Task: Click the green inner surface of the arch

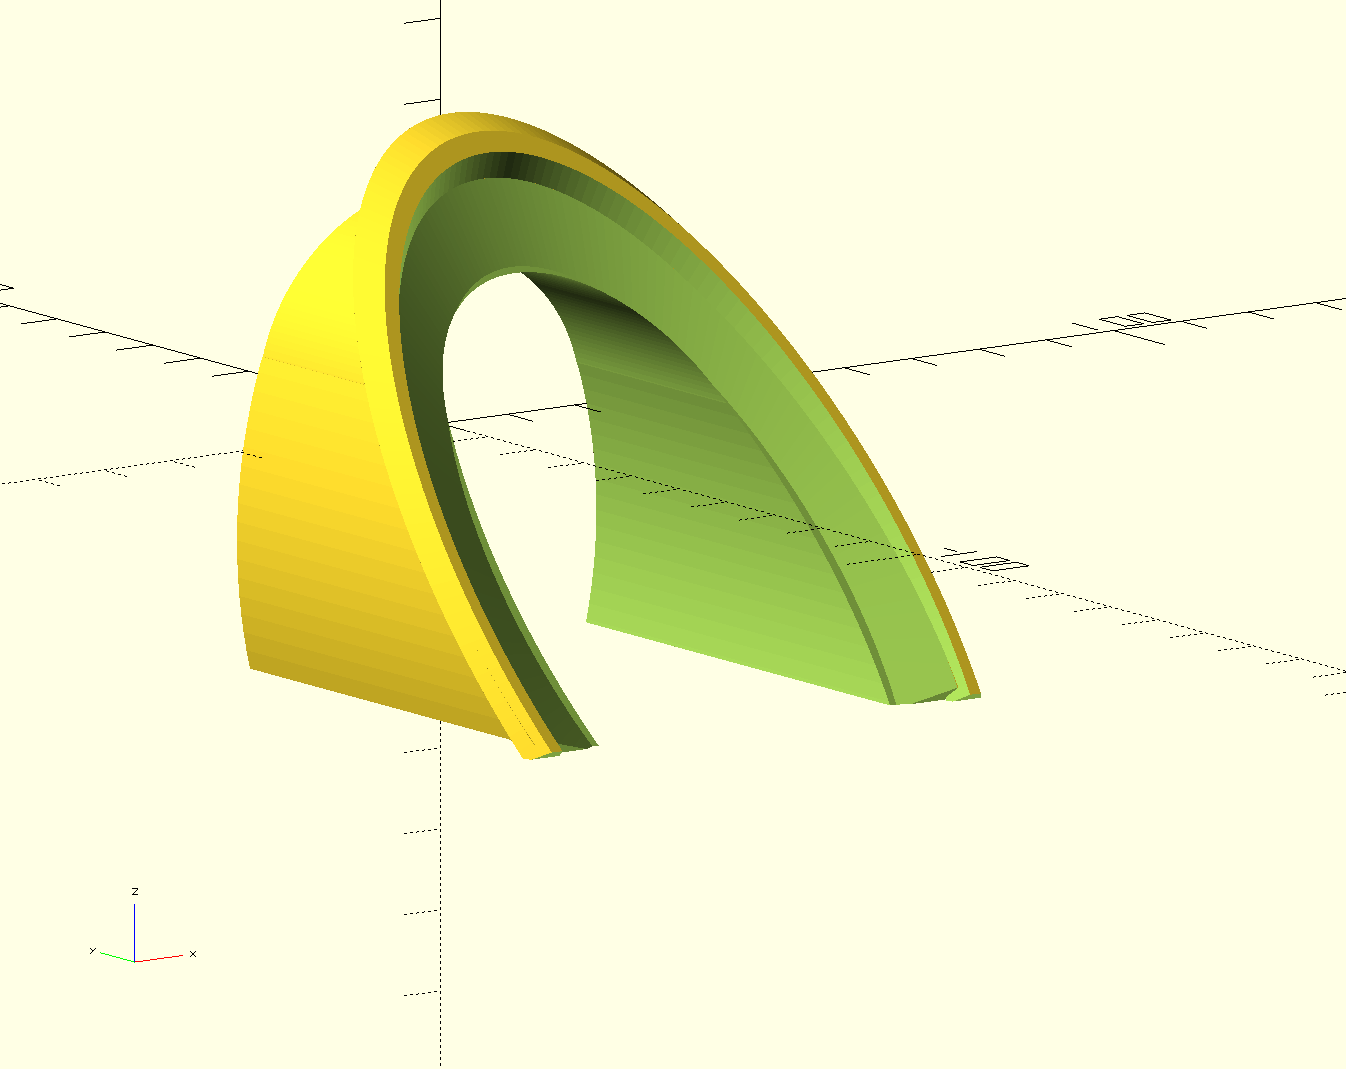Action: click(x=720, y=500)
